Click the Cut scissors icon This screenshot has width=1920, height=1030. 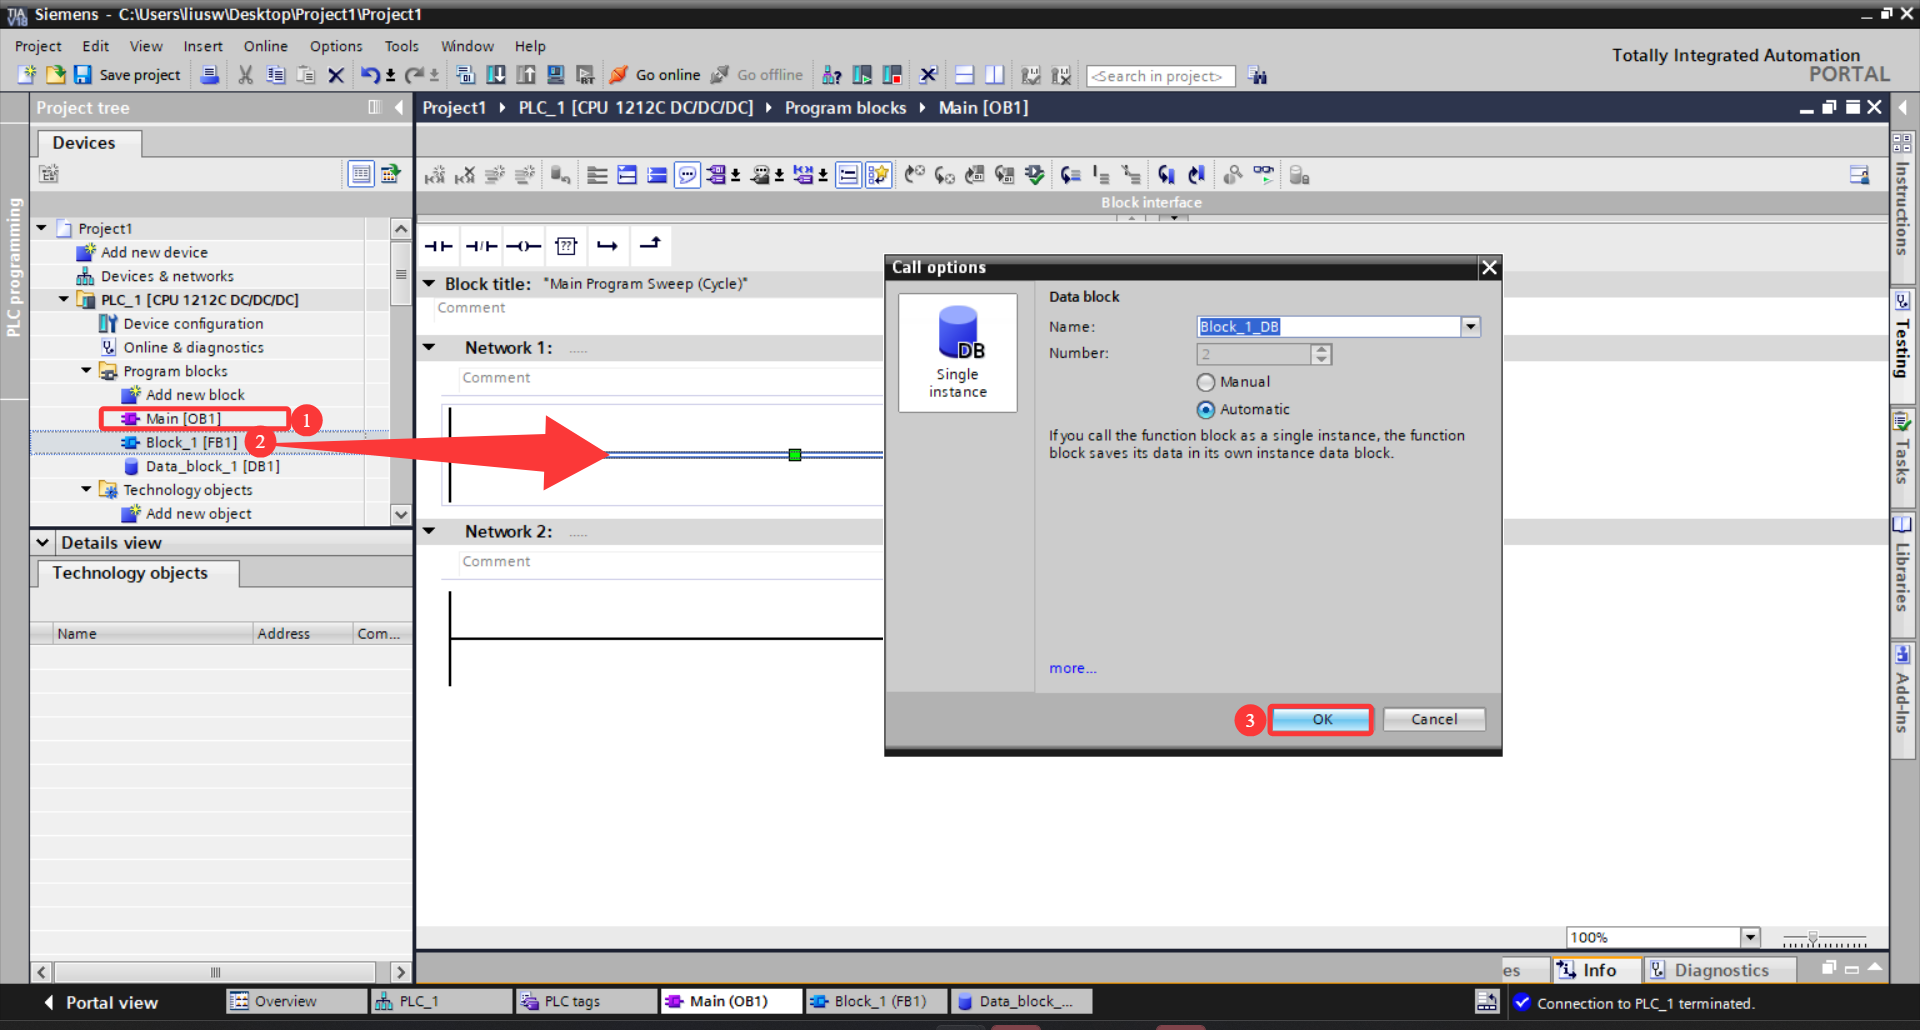(246, 75)
